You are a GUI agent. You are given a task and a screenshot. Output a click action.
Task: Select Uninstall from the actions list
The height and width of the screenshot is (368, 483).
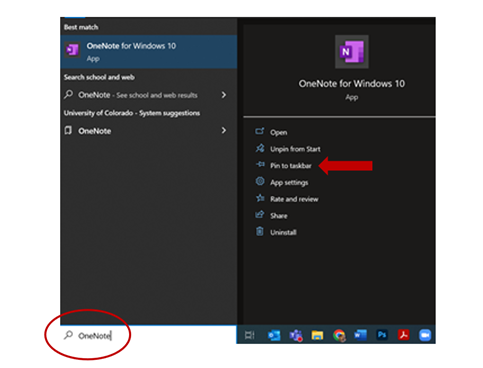point(283,232)
